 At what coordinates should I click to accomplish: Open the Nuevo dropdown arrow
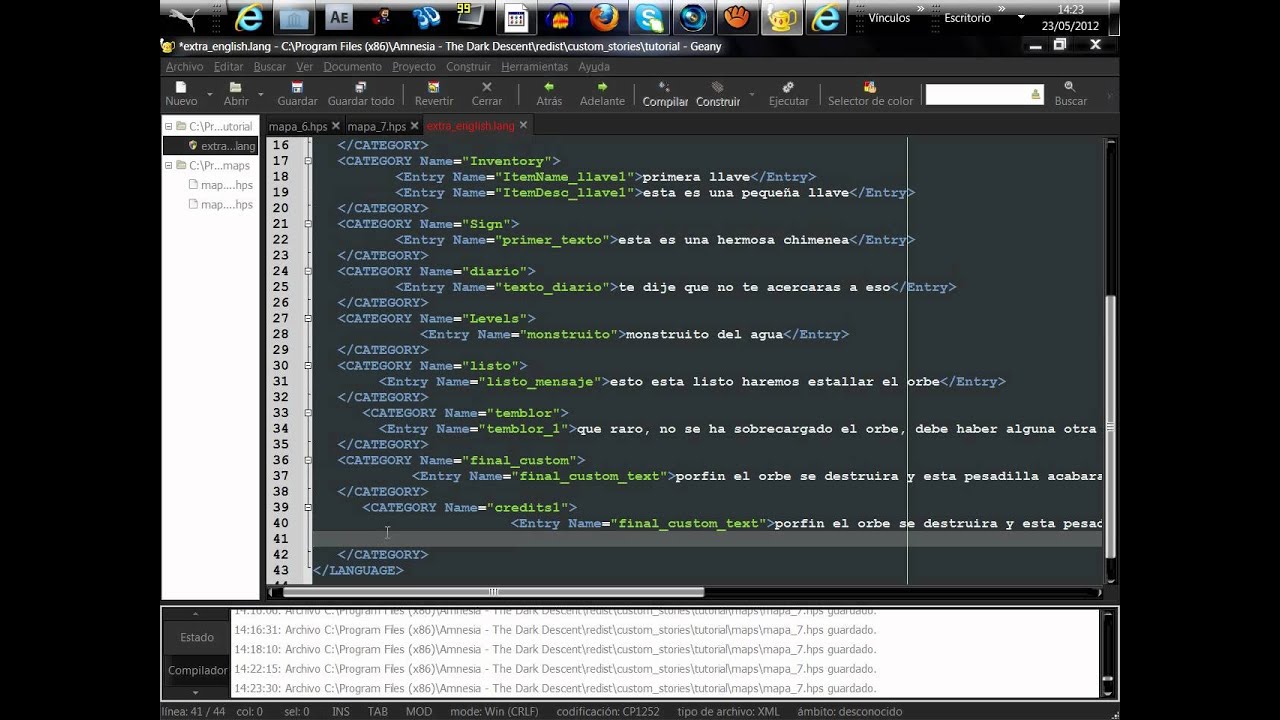click(x=210, y=94)
